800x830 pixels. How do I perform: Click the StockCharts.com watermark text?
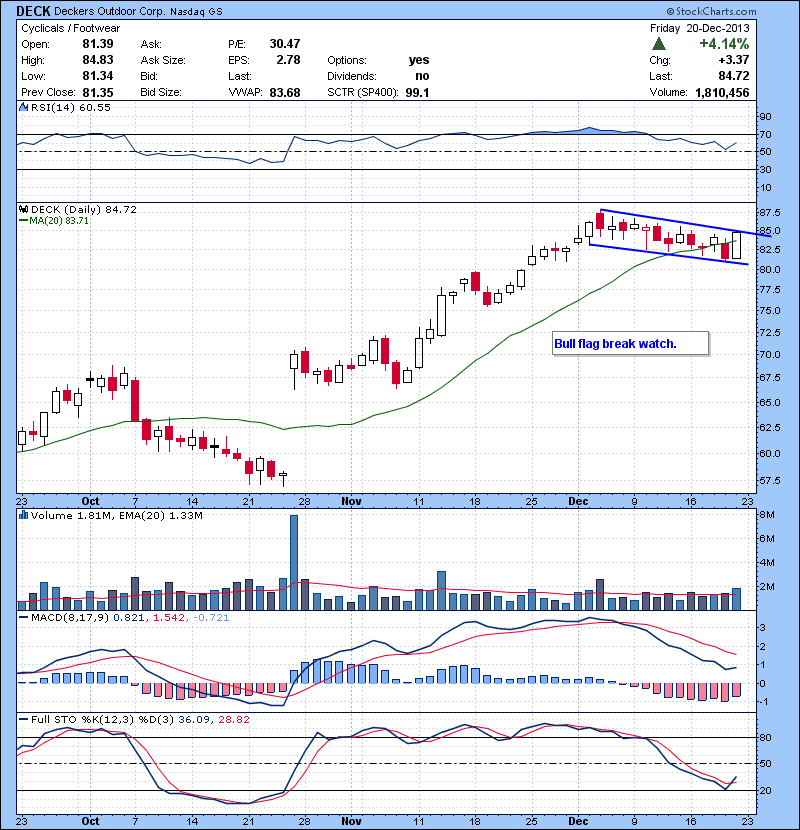[711, 11]
